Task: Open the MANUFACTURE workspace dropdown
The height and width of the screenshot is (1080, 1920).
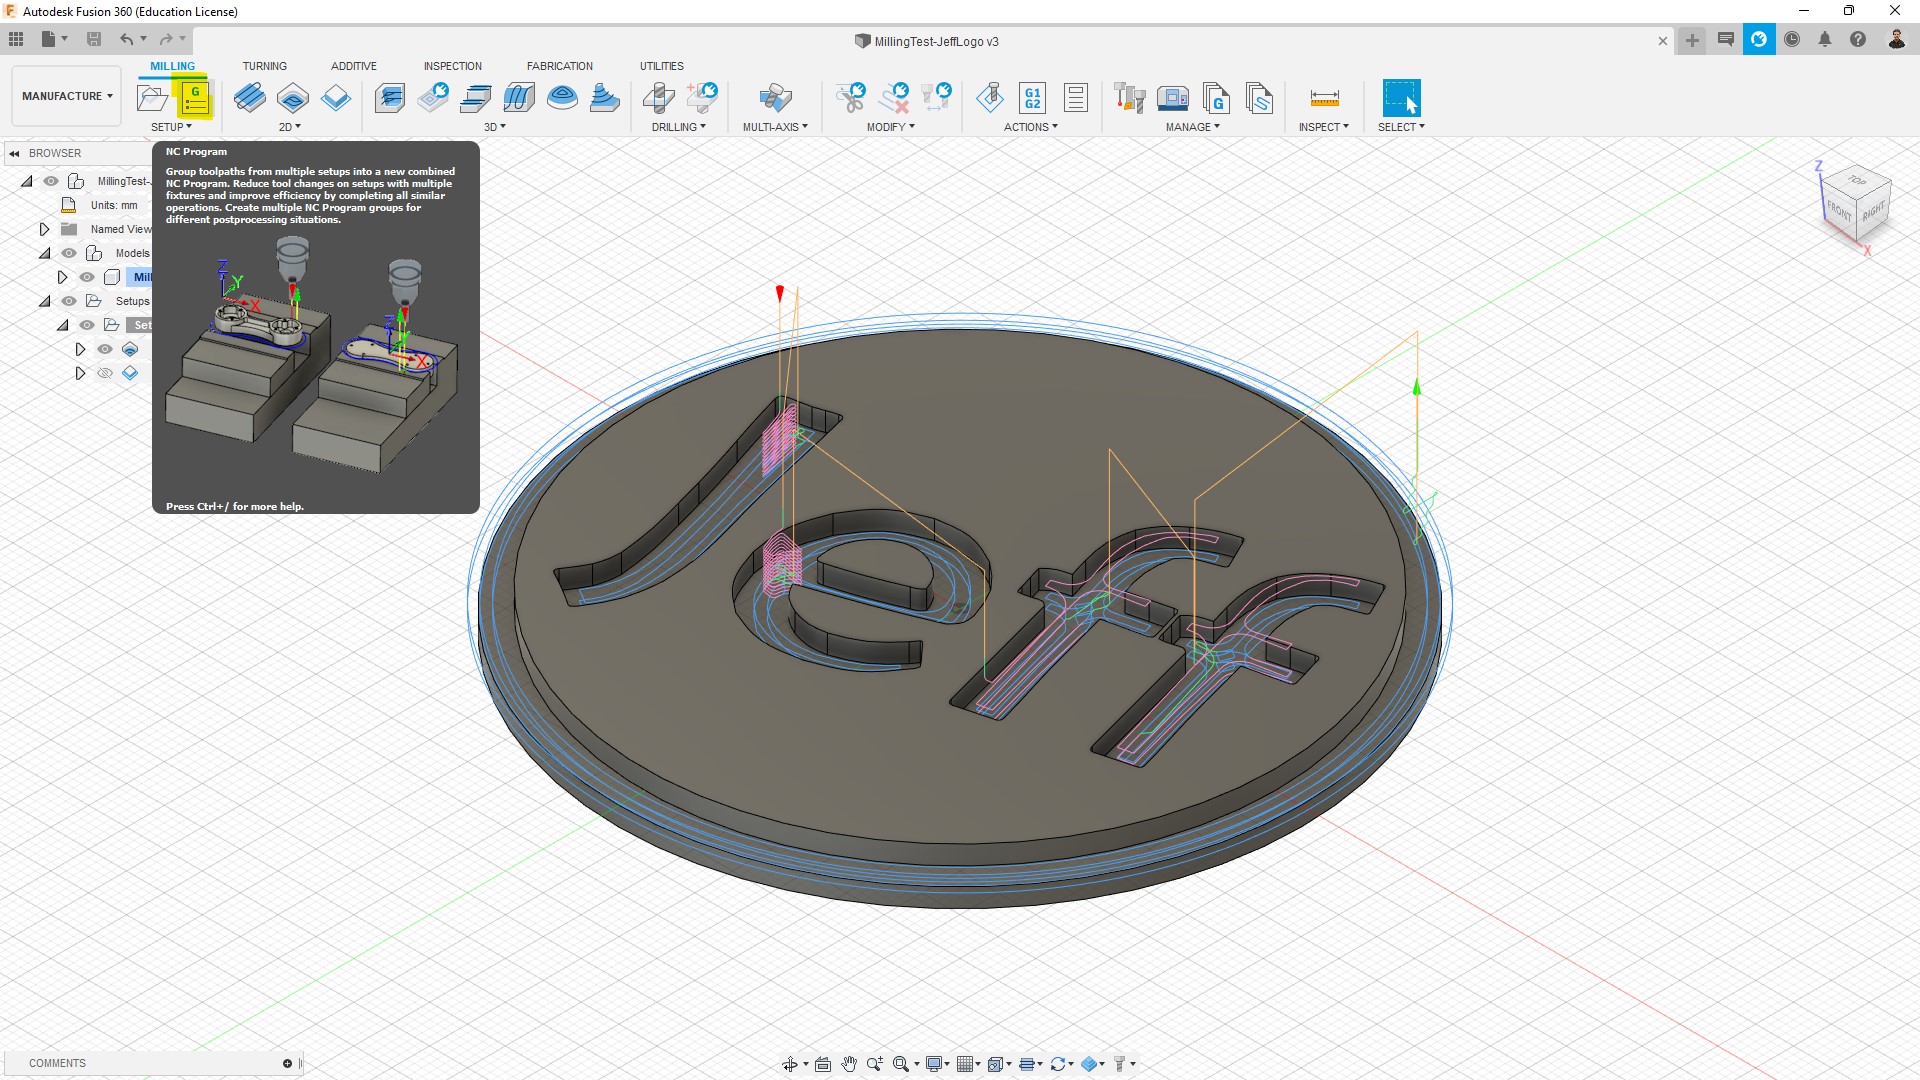Action: coord(67,96)
